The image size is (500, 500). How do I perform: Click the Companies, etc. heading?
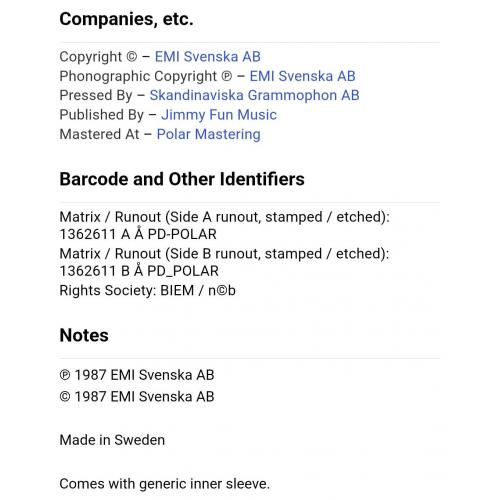tap(126, 19)
